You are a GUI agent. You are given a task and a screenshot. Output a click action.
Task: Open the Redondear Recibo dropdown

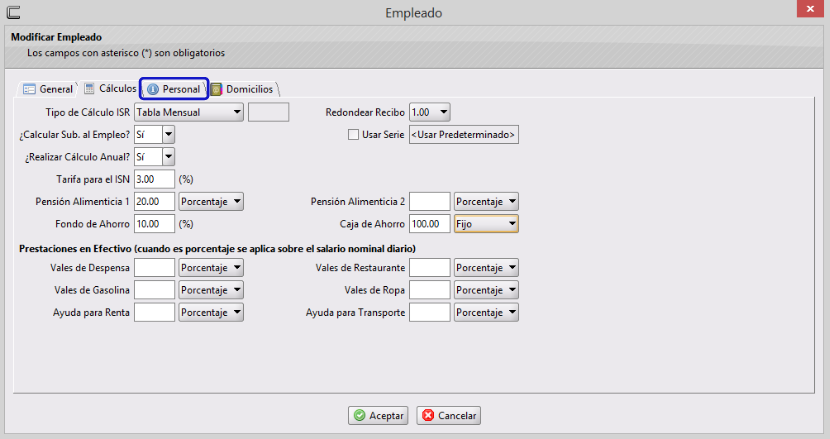click(x=429, y=112)
